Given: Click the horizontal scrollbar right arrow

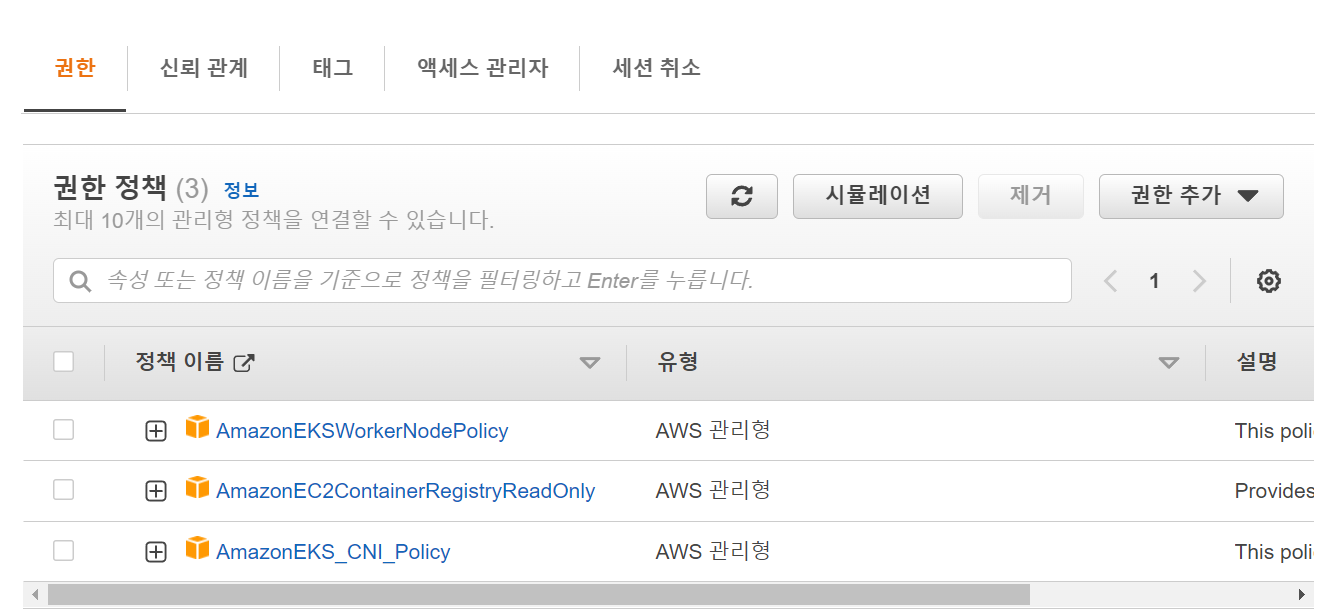Looking at the screenshot, I should pyautogui.click(x=1302, y=594).
